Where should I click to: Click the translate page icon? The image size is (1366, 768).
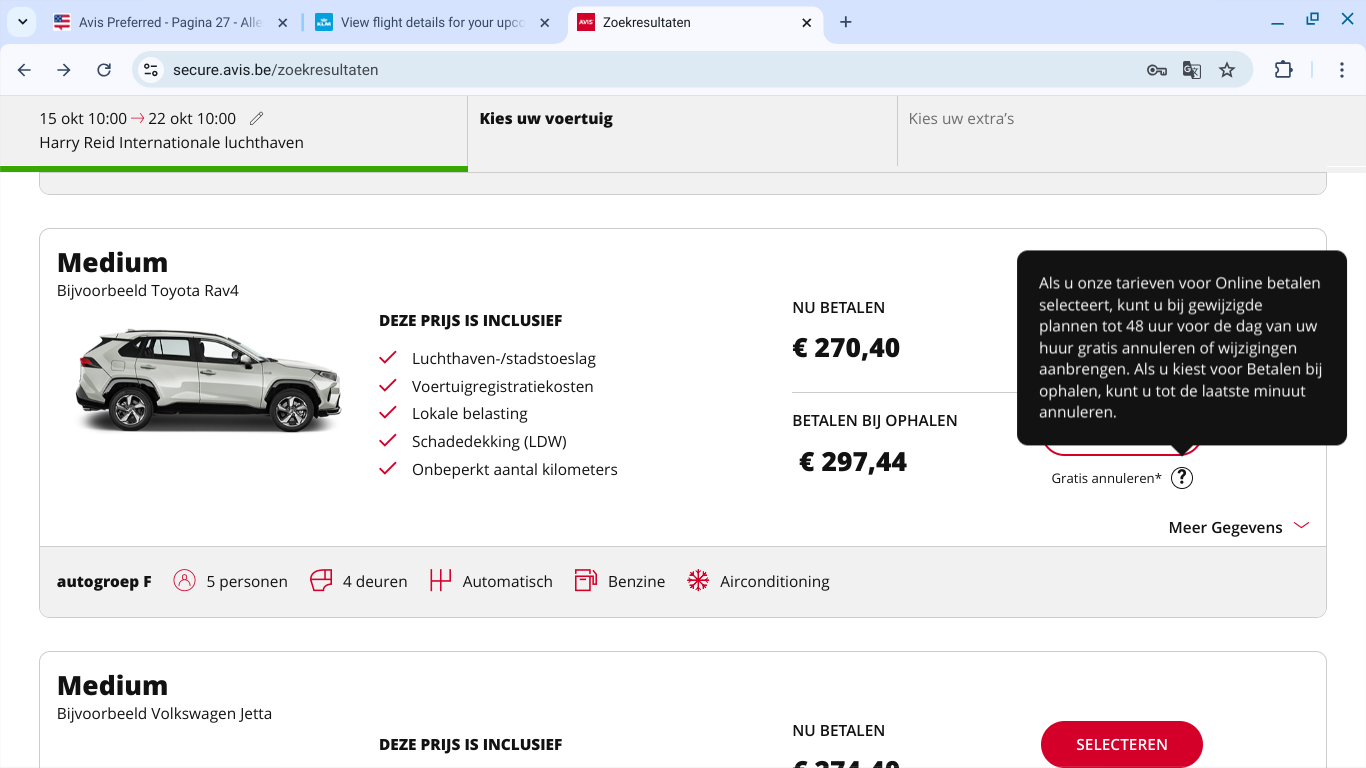[x=1191, y=70]
